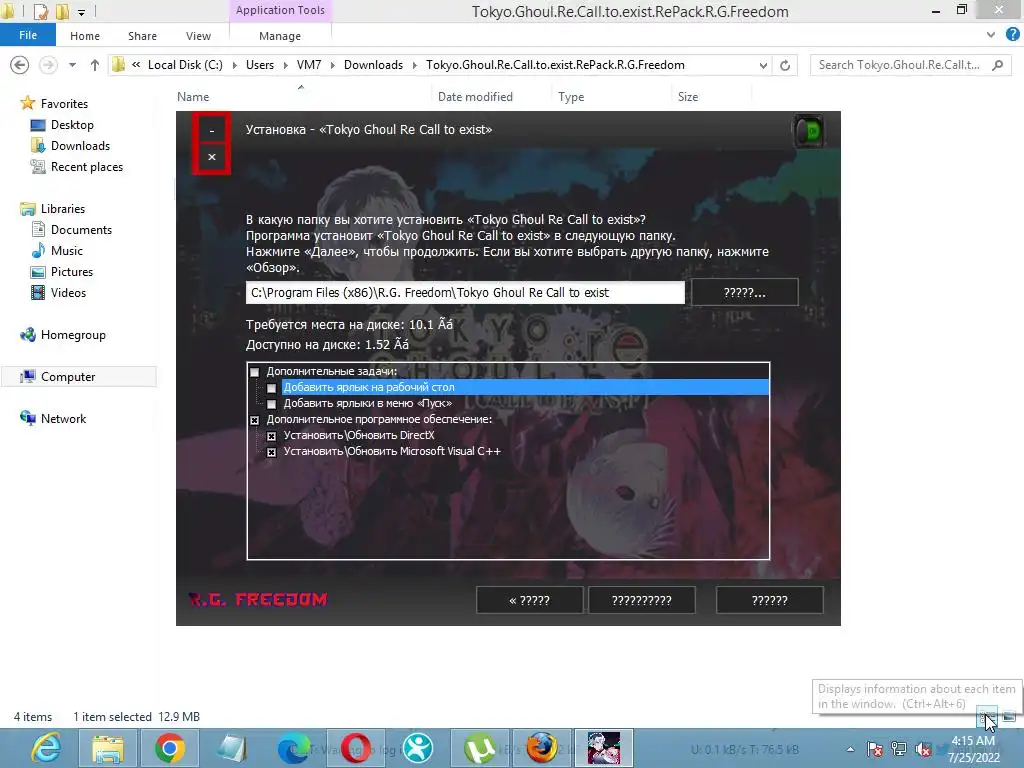
Task: Open Homegroup in navigation pane
Action: click(x=73, y=335)
